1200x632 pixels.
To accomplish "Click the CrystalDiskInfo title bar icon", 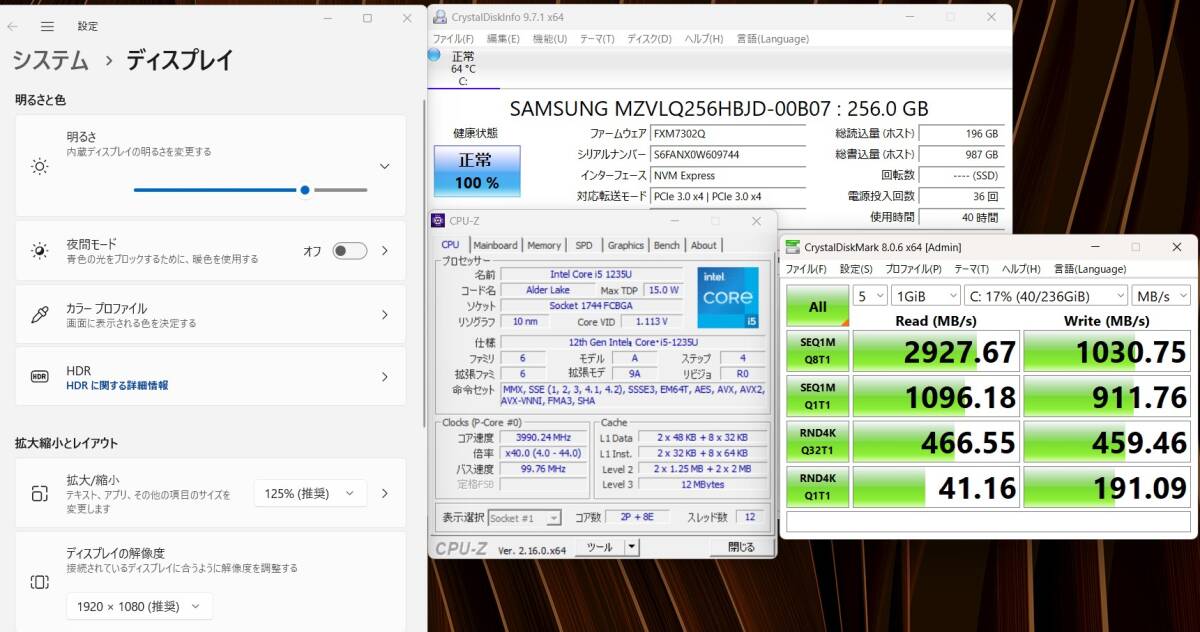I will pos(440,17).
